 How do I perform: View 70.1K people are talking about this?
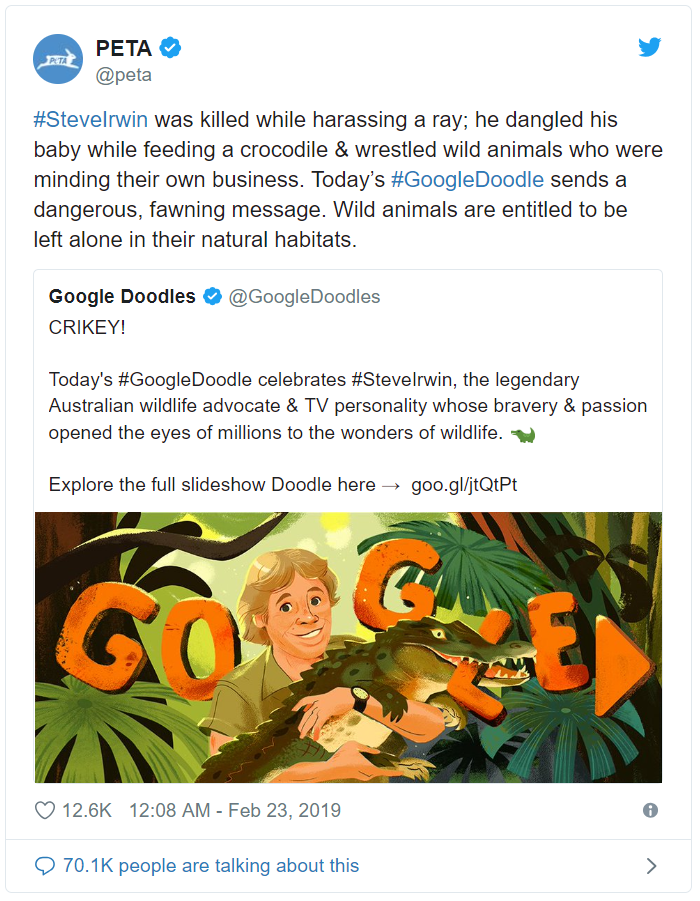tap(211, 865)
